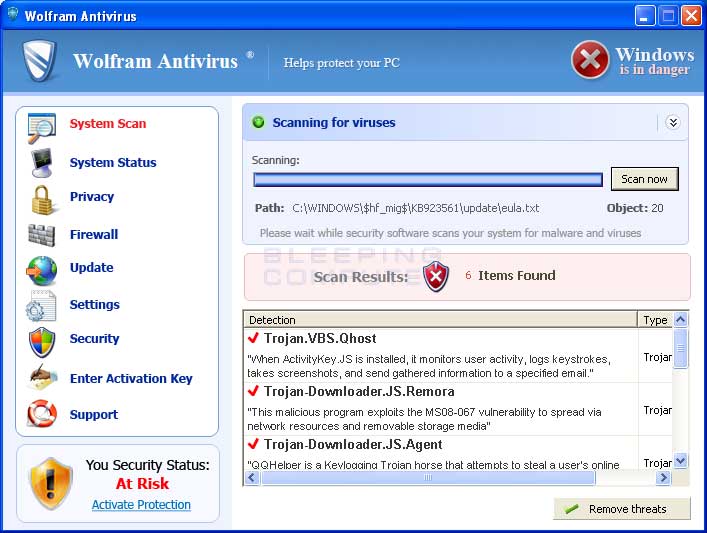Click the System Status monitor icon
The height and width of the screenshot is (533, 707).
[x=41, y=162]
